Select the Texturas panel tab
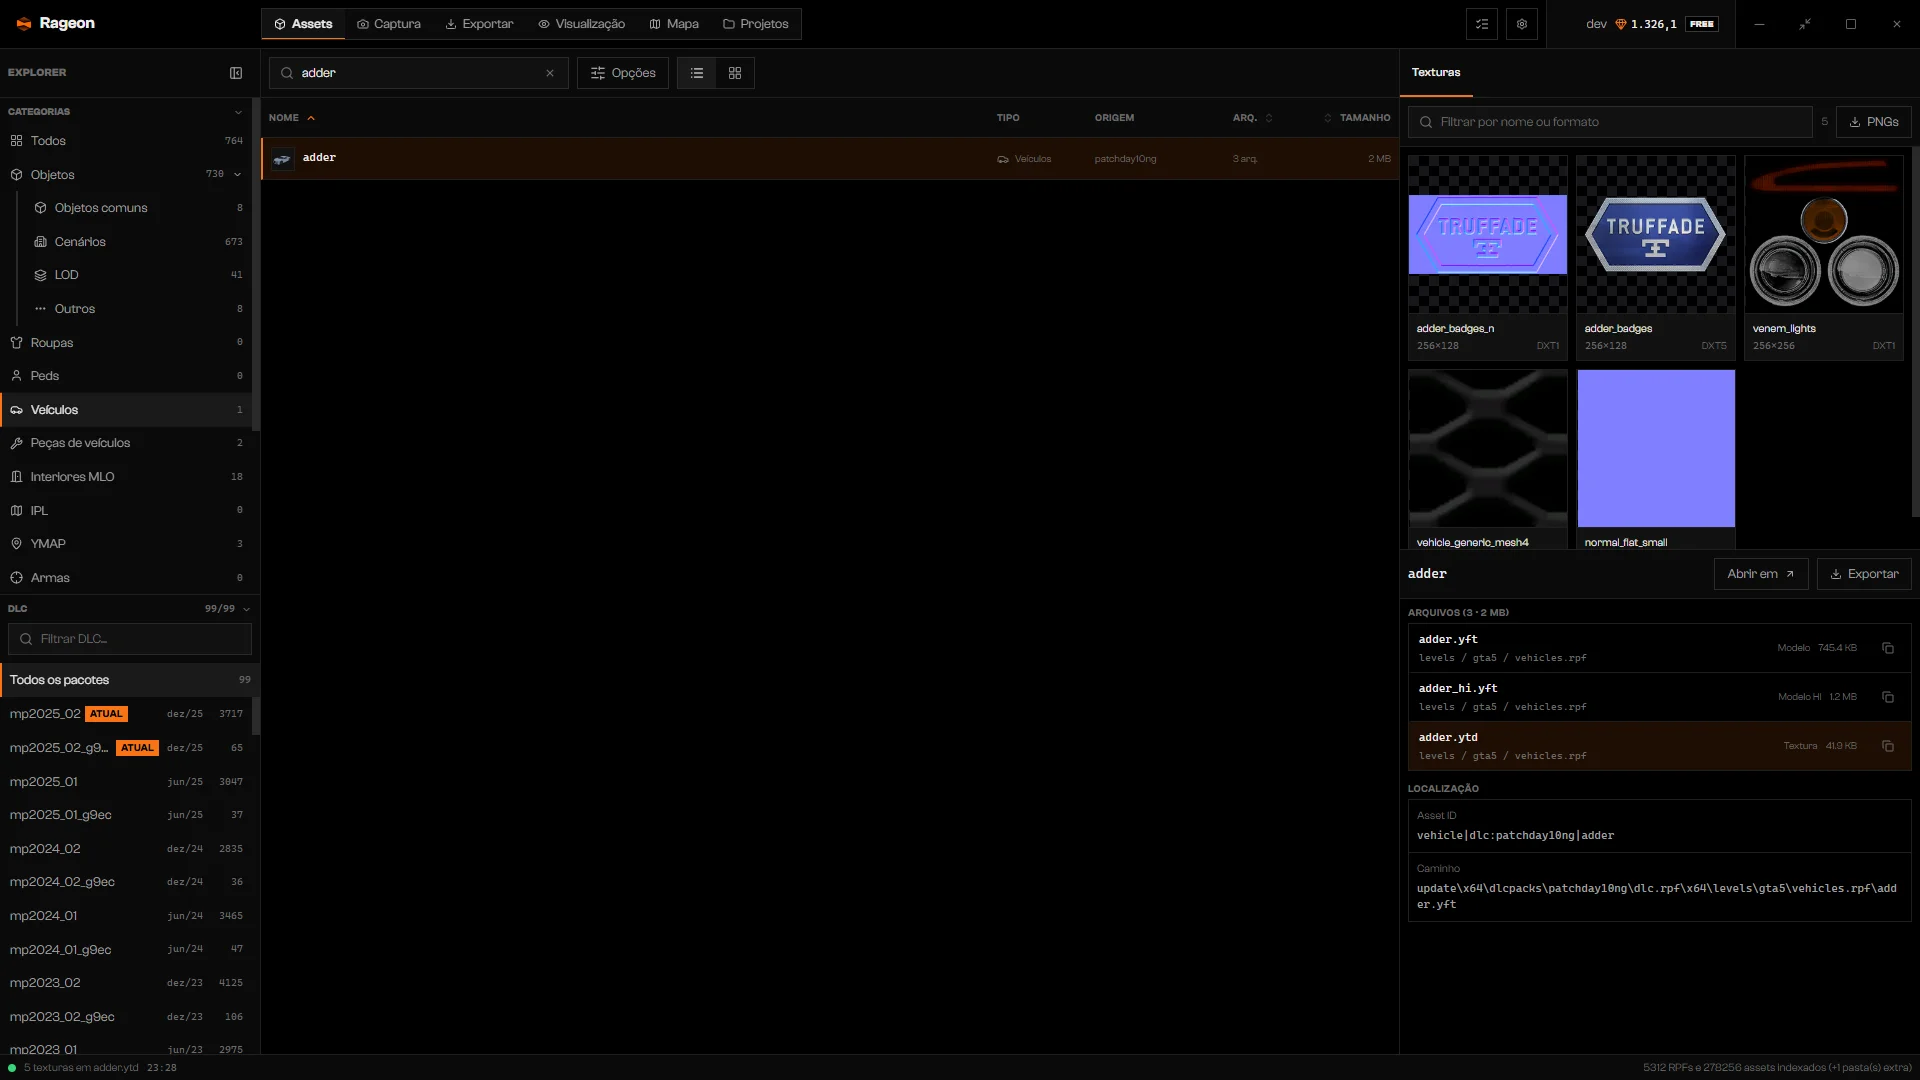1920x1080 pixels. point(1436,73)
